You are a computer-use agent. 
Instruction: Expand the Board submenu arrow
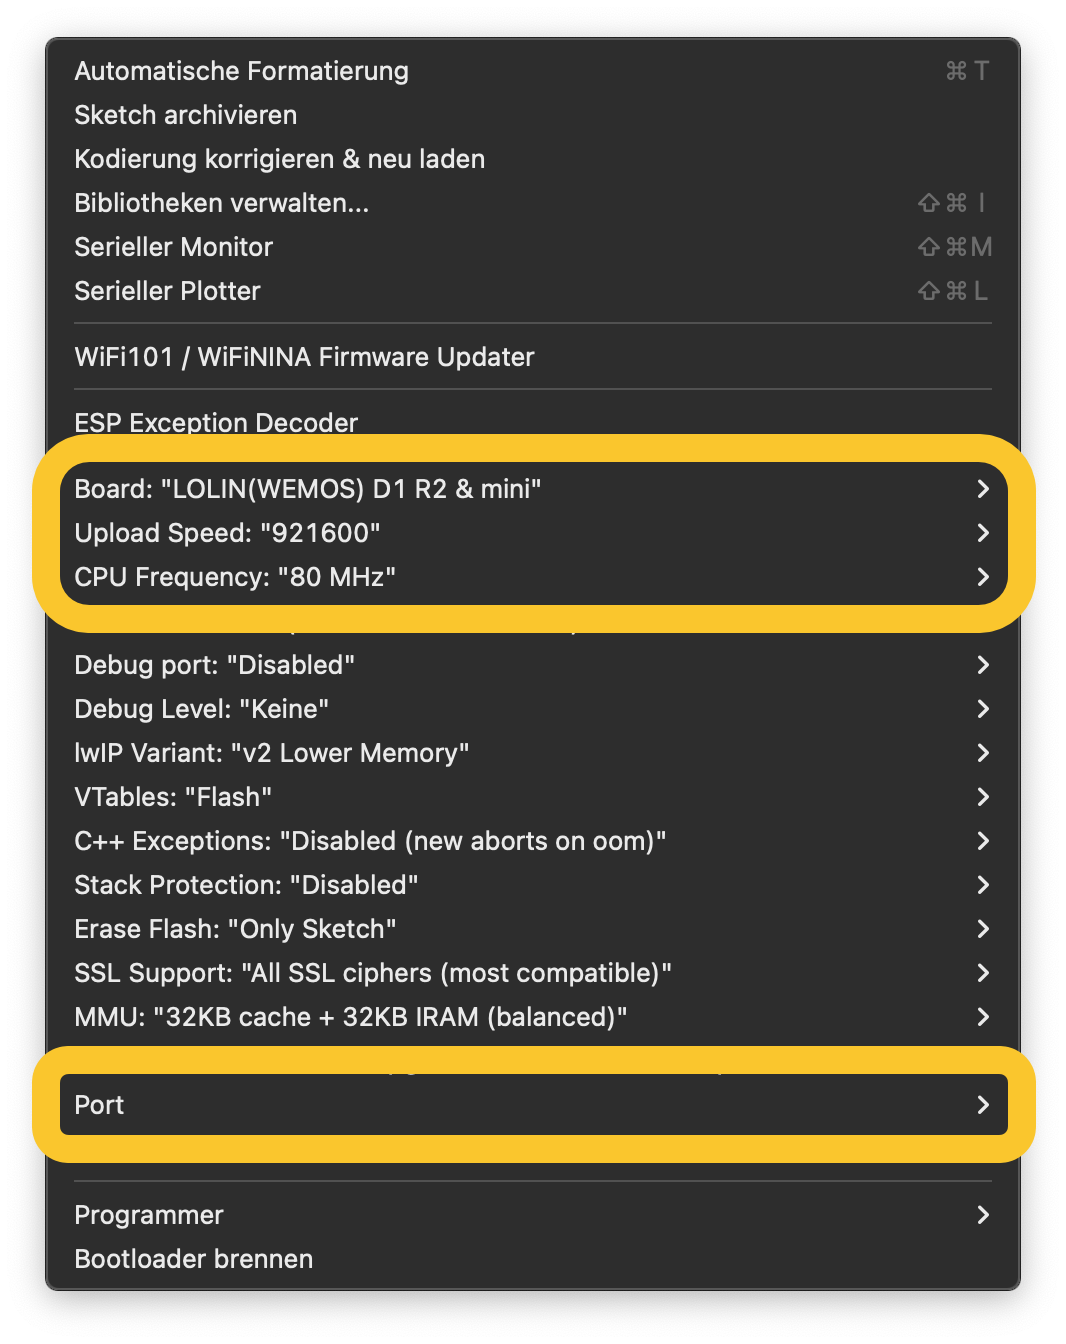[x=982, y=489]
